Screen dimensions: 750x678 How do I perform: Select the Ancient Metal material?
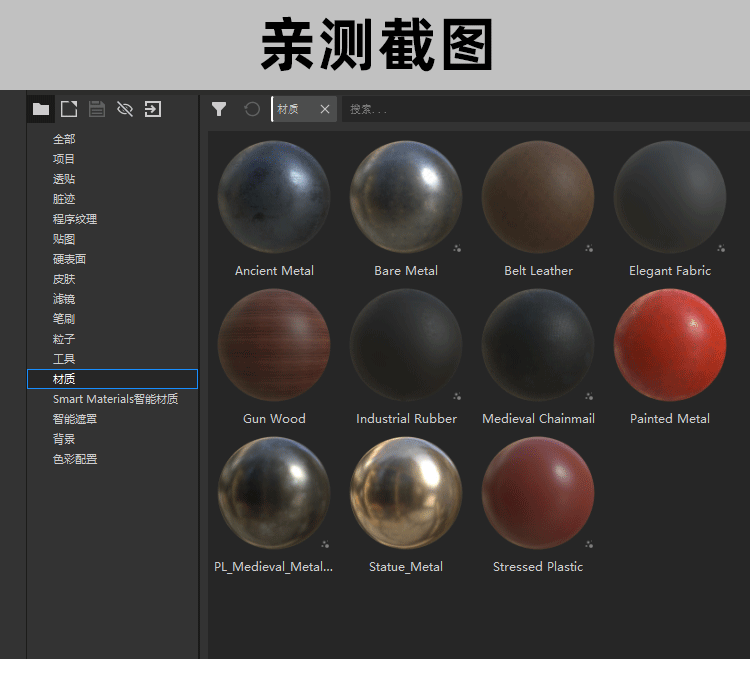274,197
